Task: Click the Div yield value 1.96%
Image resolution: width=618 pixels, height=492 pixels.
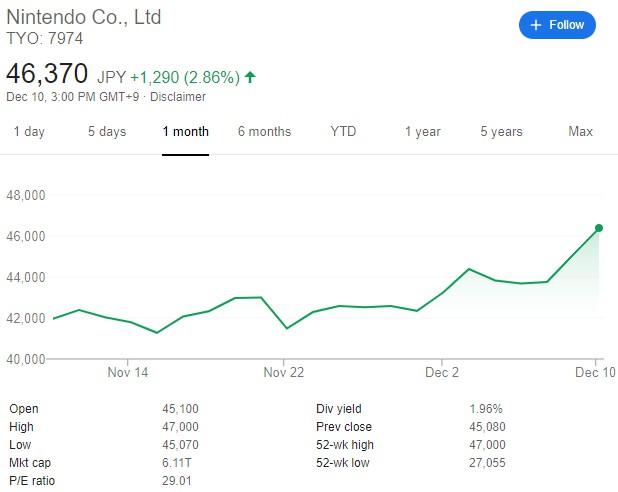Action: click(486, 408)
